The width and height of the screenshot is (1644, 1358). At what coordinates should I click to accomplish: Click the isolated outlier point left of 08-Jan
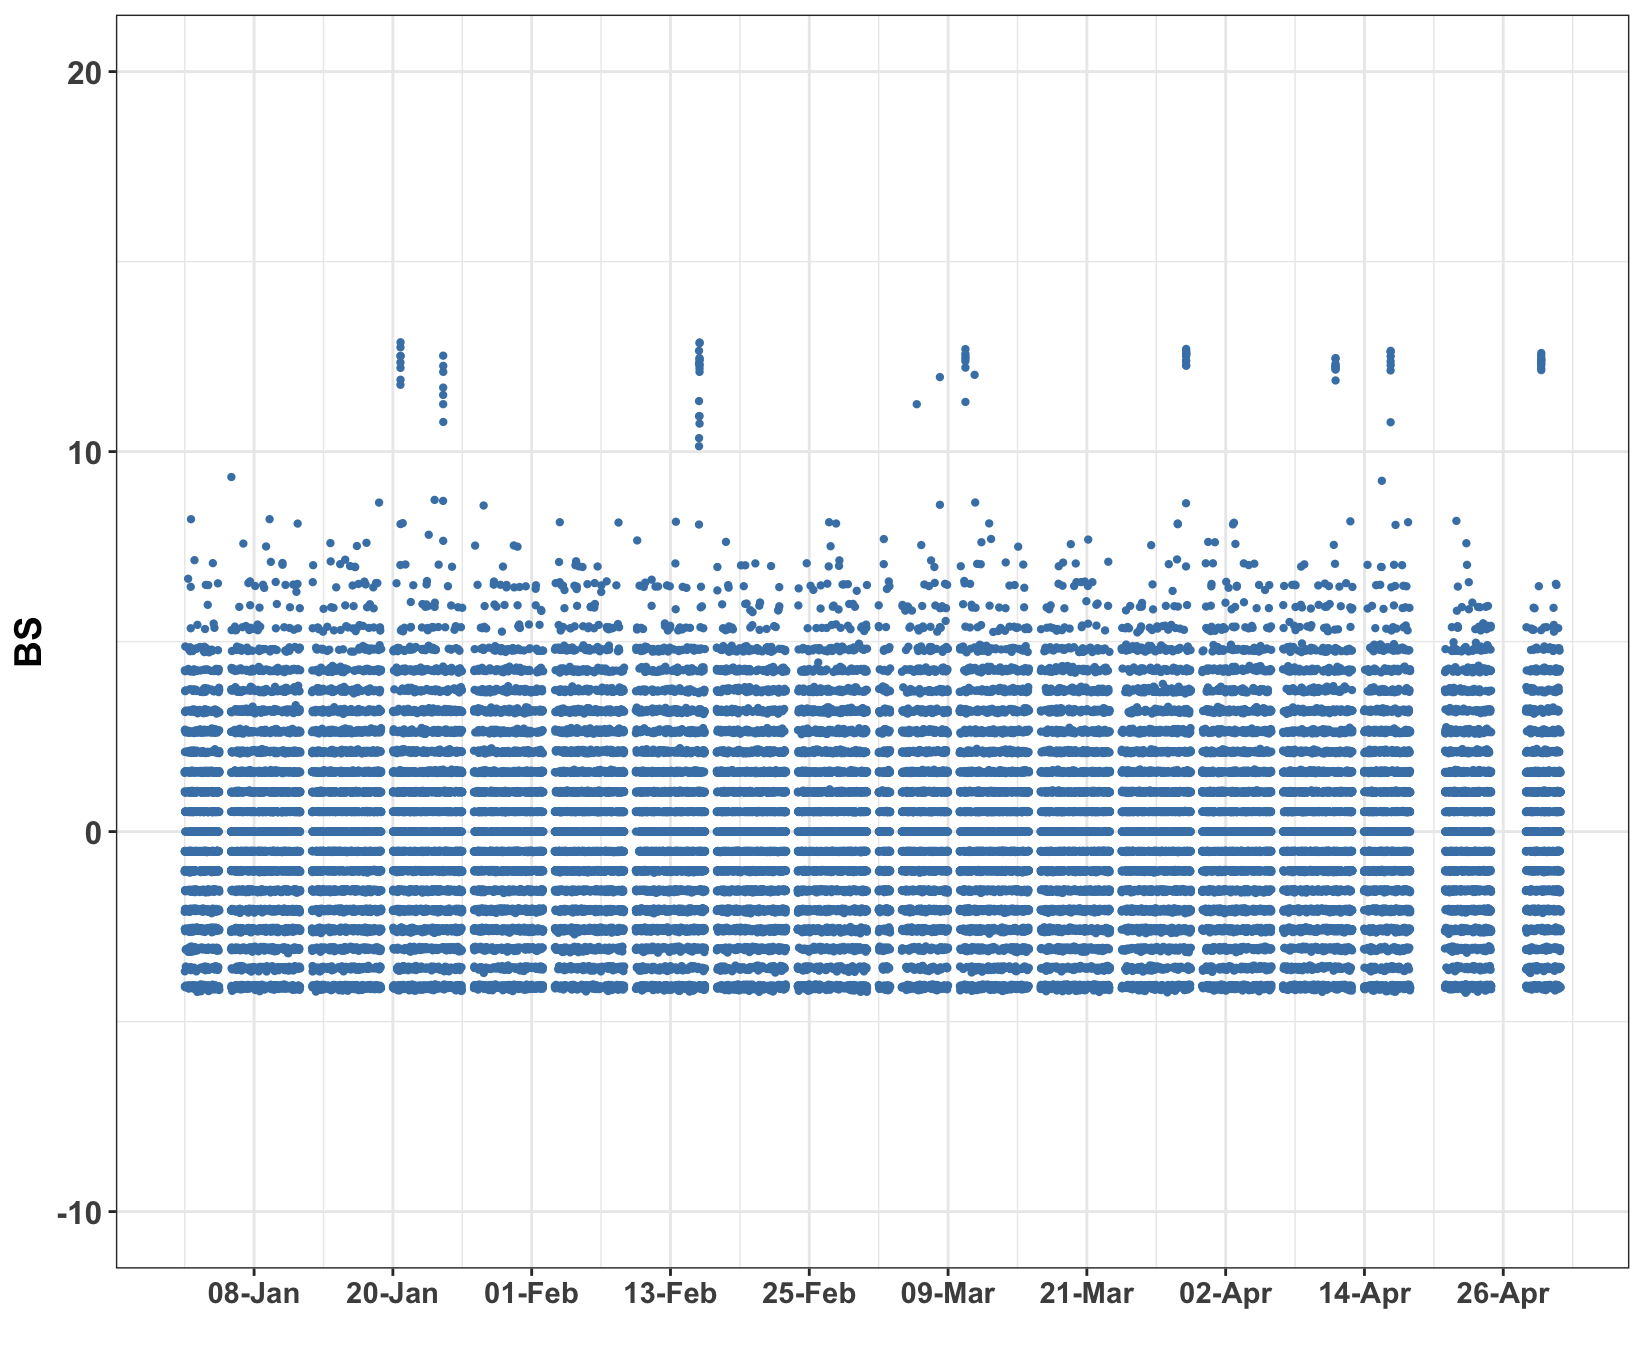[x=231, y=477]
